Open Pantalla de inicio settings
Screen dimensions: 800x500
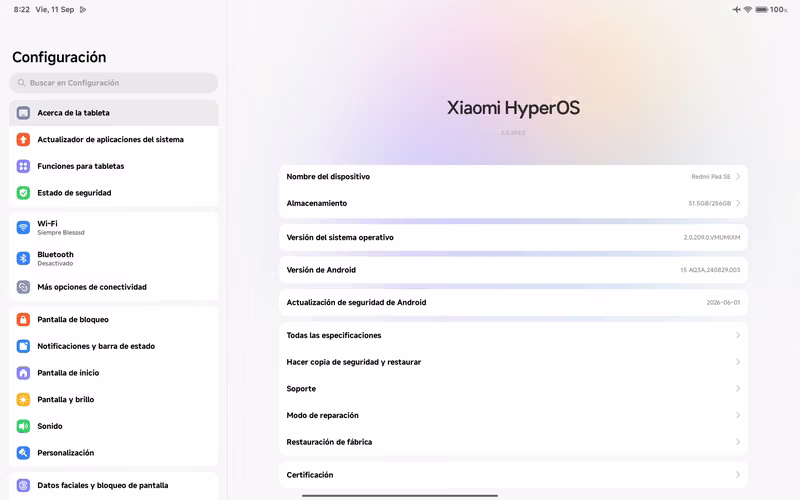[114, 372]
